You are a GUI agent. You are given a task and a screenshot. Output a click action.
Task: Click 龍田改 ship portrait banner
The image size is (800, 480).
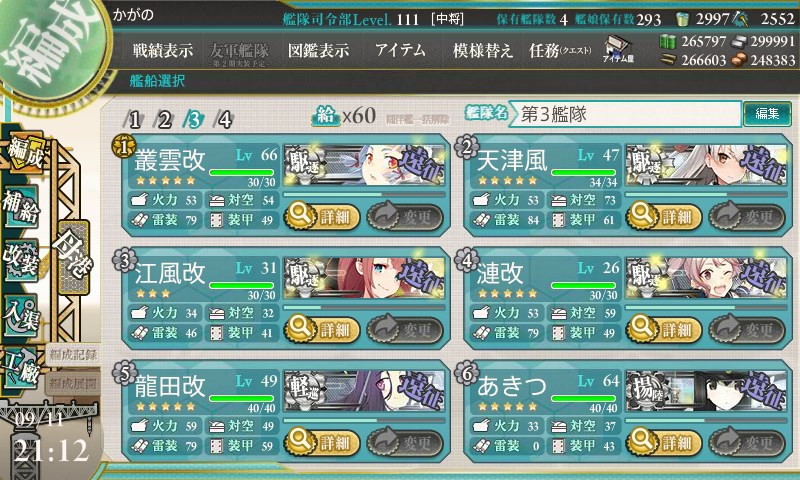(364, 391)
